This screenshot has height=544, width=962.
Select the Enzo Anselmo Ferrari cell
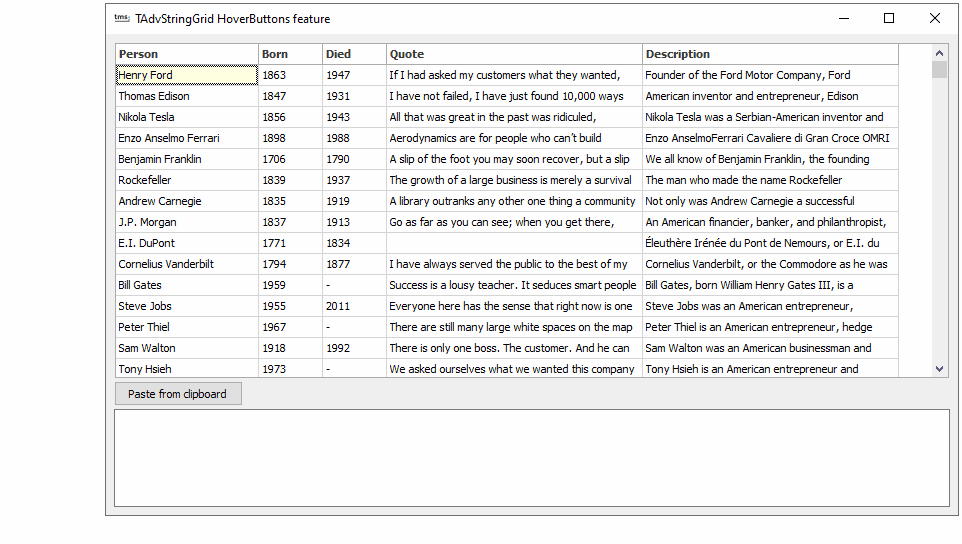pos(187,138)
